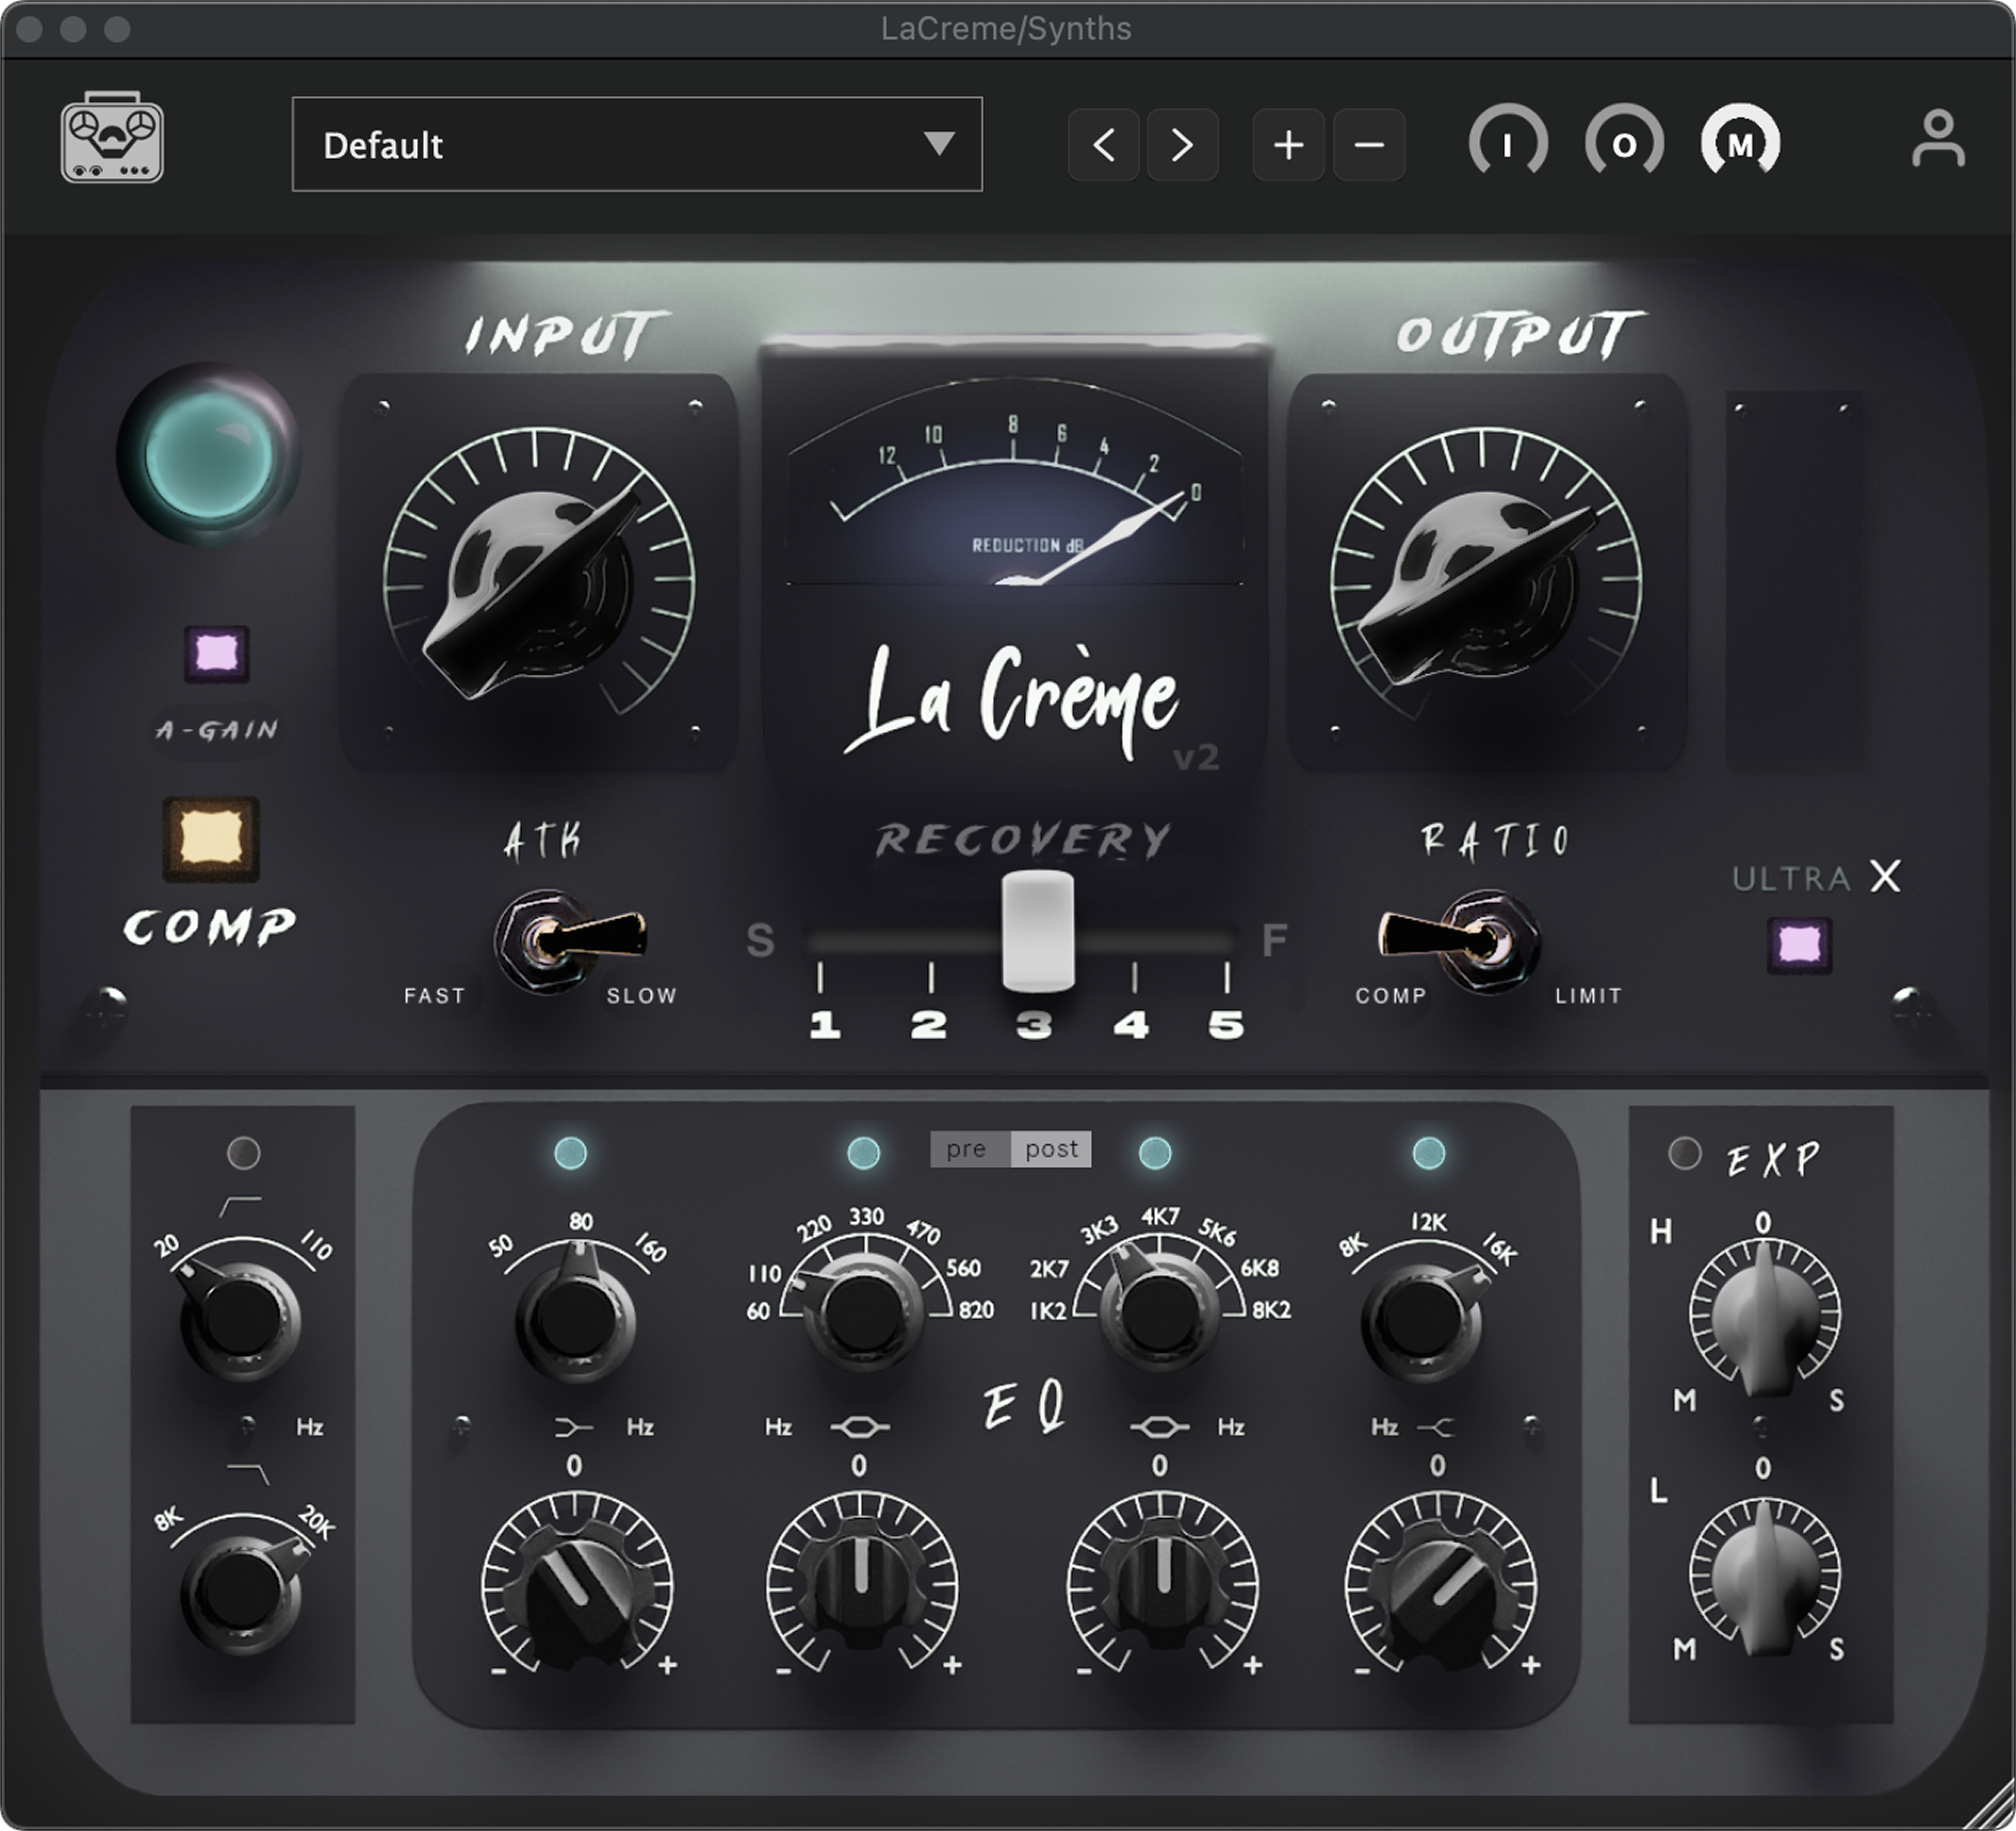2016x1831 pixels.
Task: Click the high-mid bell shape icon
Action: point(1159,1428)
